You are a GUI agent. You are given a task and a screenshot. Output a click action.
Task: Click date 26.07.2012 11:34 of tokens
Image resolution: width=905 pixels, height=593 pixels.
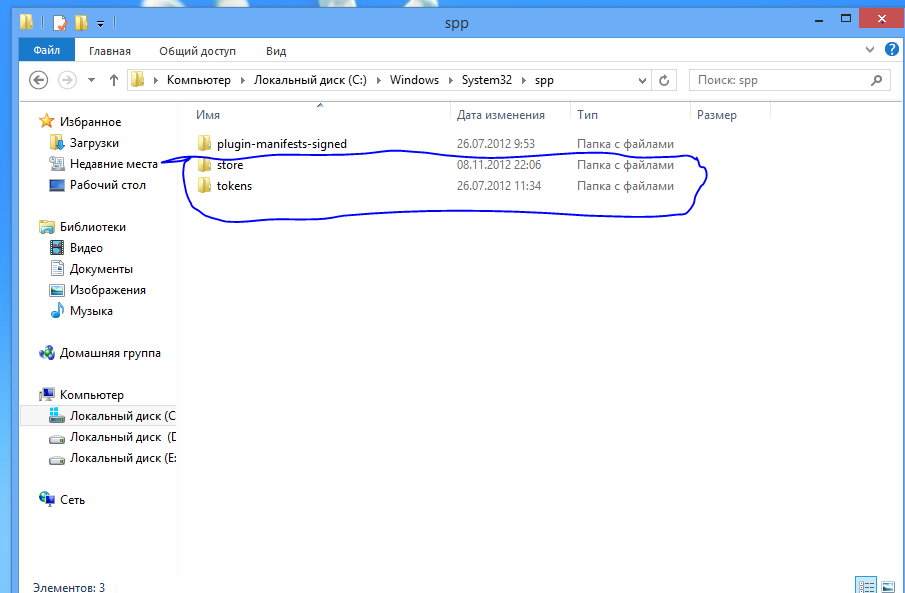pos(499,186)
